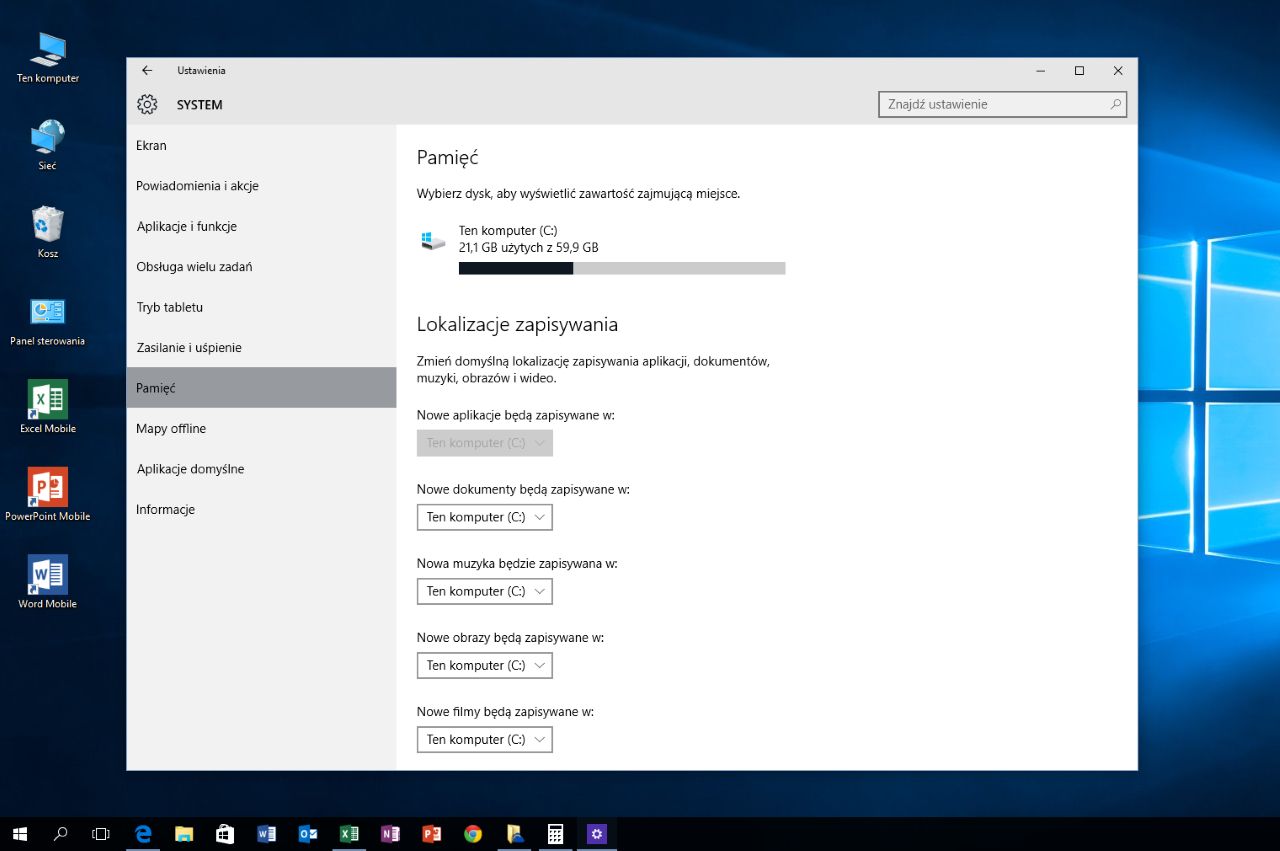Open the Windows Start menu button
Image resolution: width=1280 pixels, height=851 pixels.
pyautogui.click(x=20, y=834)
